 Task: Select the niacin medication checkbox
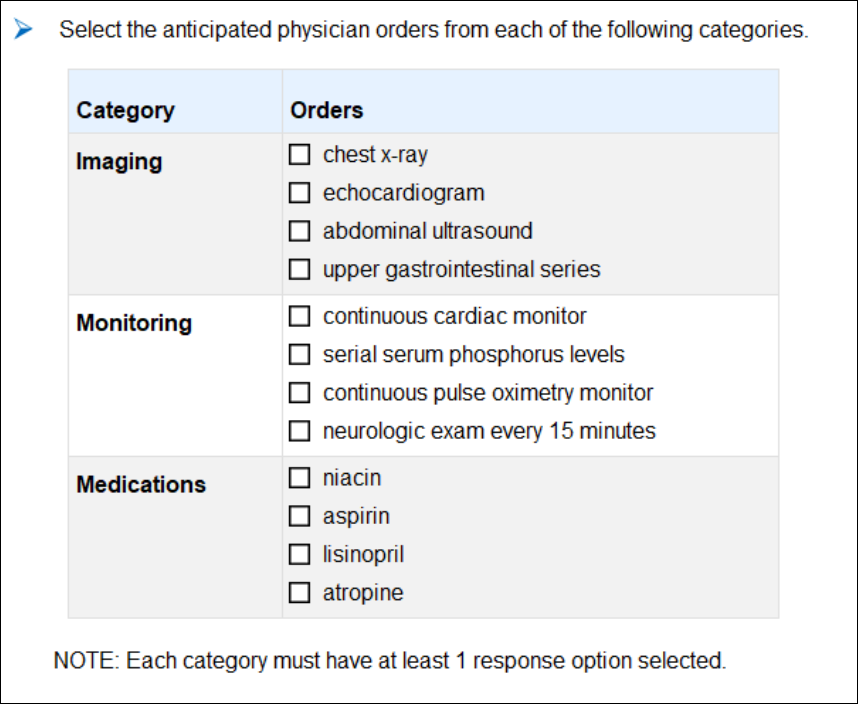click(299, 478)
